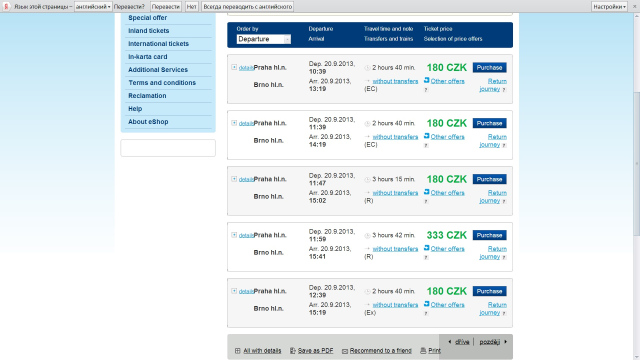Image resolution: width=640 pixels, height=360 pixels.
Task: Click the always translate from English button
Action: point(247,7)
